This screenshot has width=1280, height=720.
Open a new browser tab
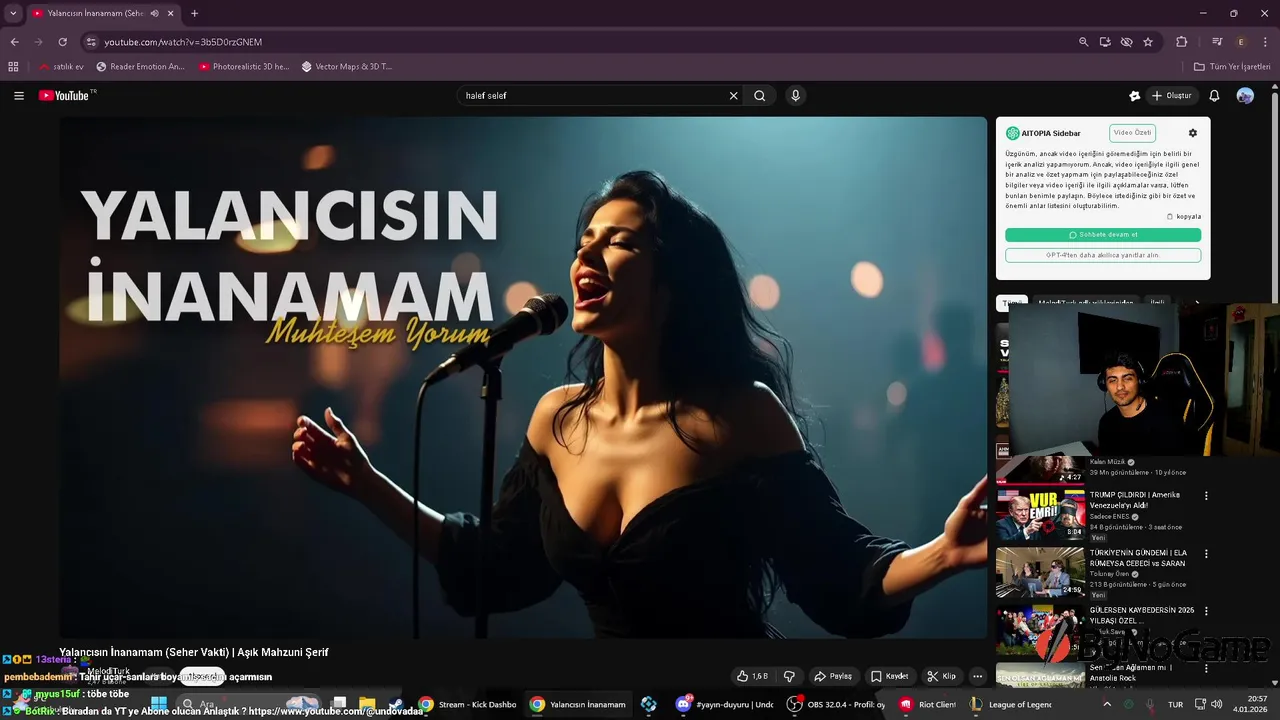[x=194, y=13]
